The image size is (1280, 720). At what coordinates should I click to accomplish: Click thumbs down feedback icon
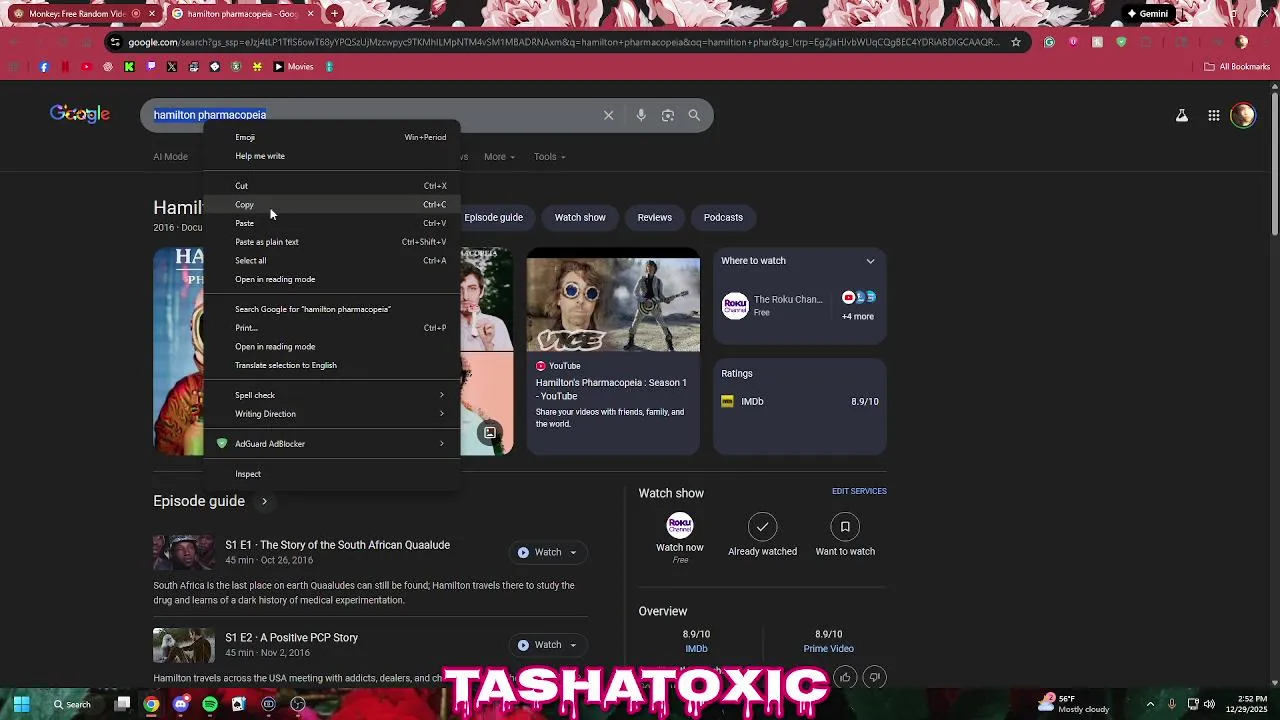click(x=874, y=677)
